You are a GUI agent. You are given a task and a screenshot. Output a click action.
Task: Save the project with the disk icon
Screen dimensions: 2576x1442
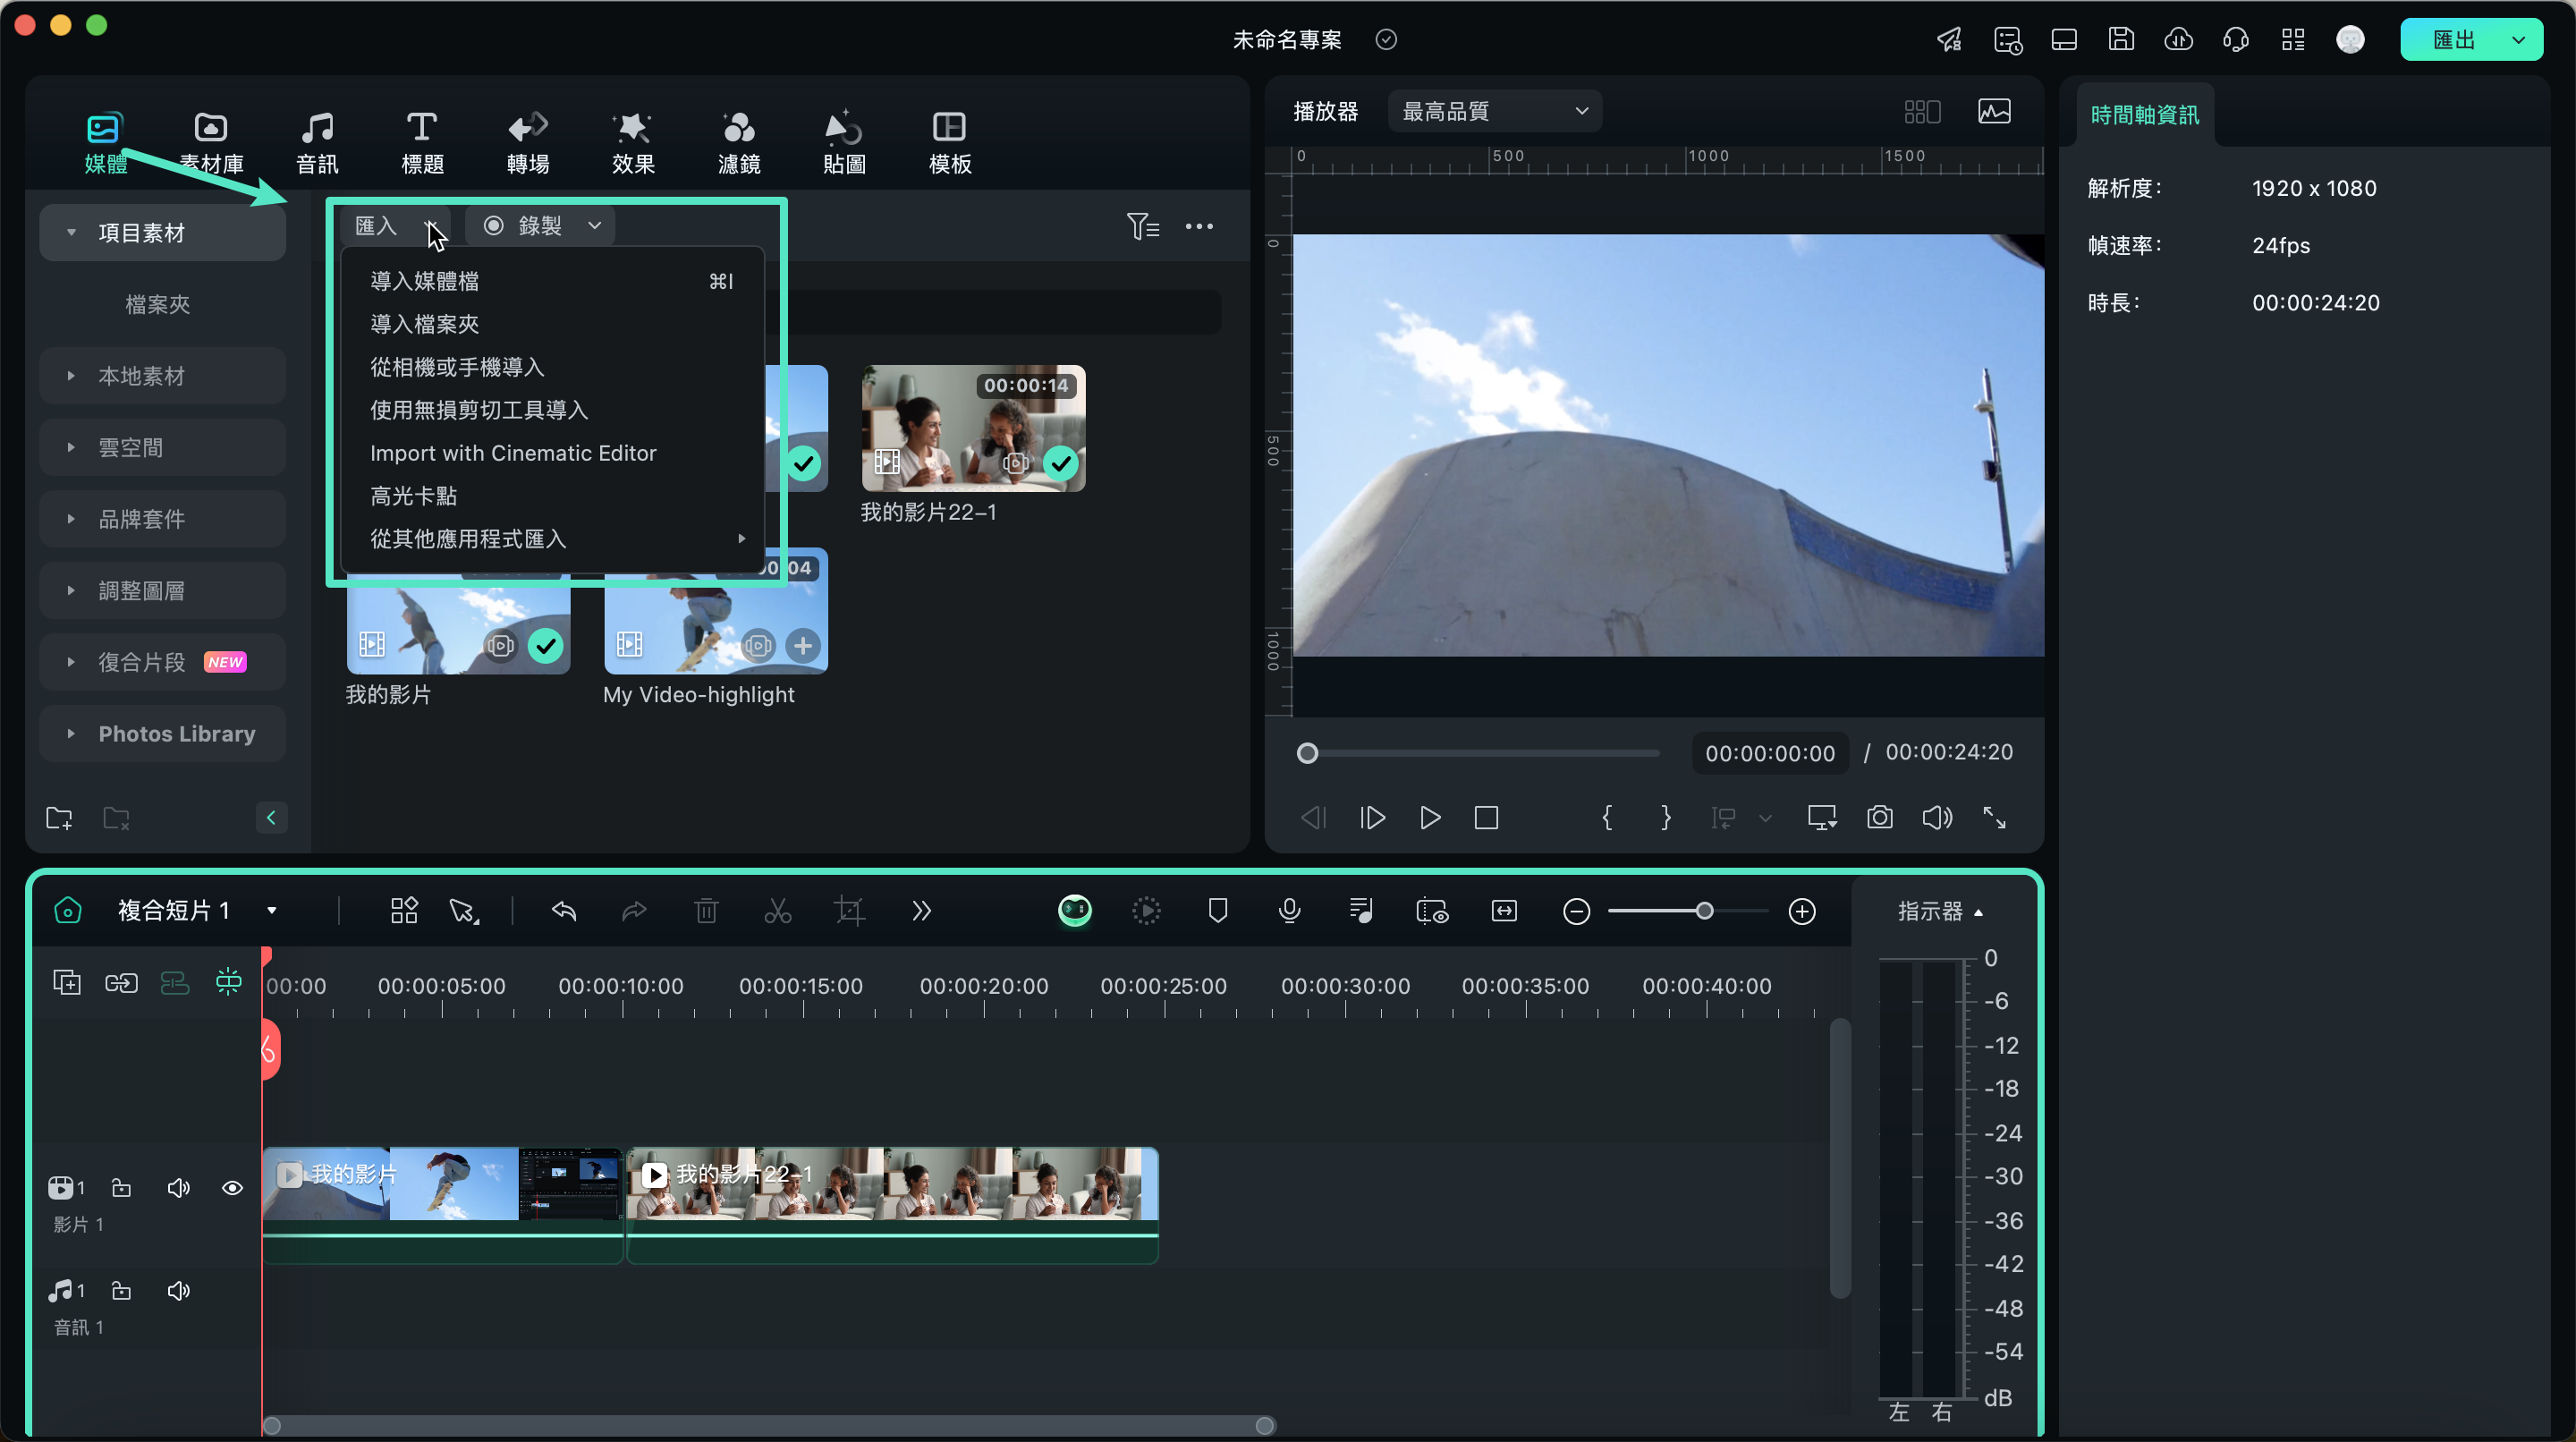pos(2121,39)
